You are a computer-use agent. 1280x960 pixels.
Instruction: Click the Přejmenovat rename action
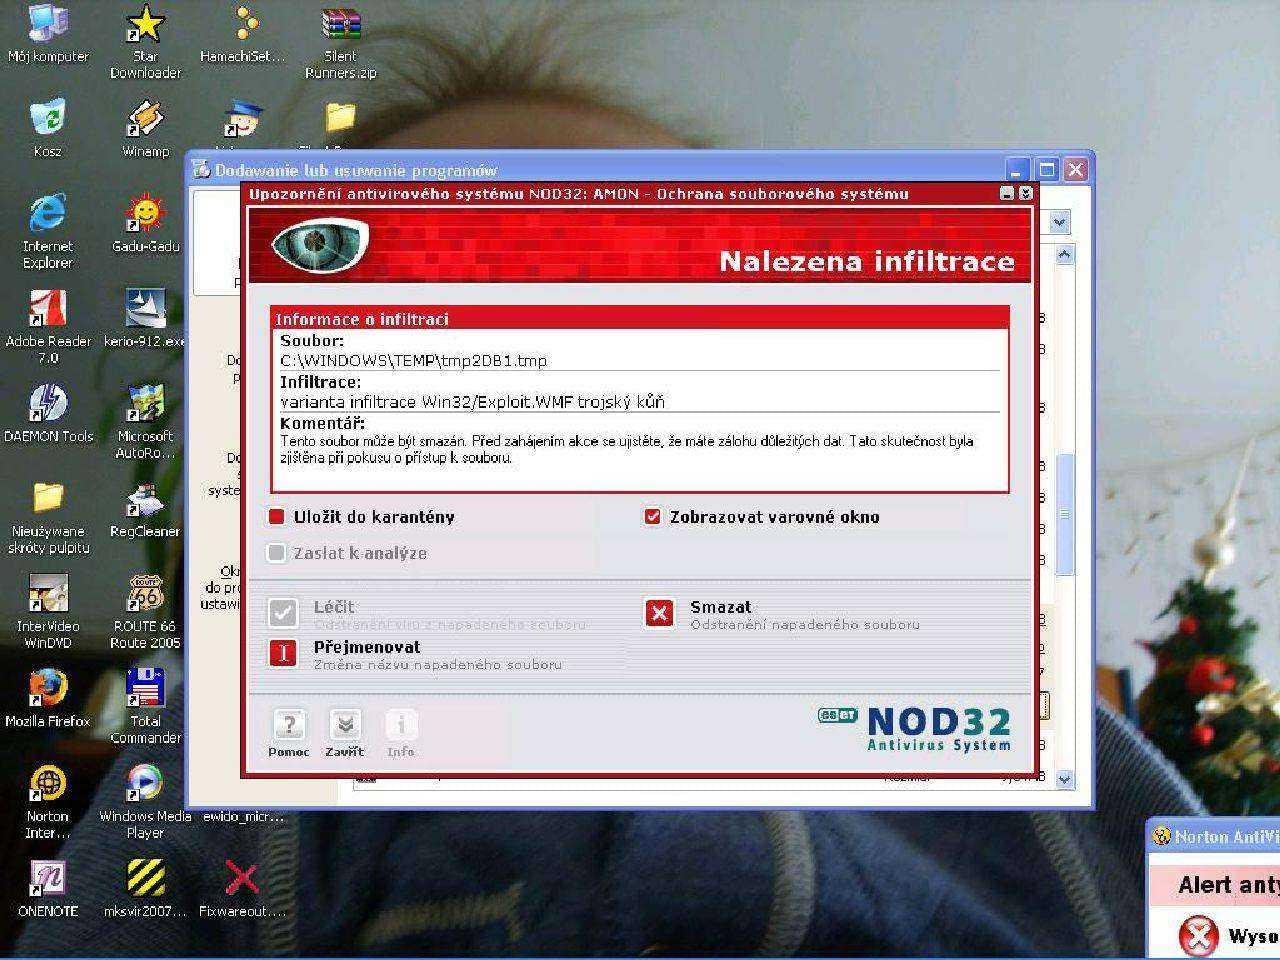283,653
